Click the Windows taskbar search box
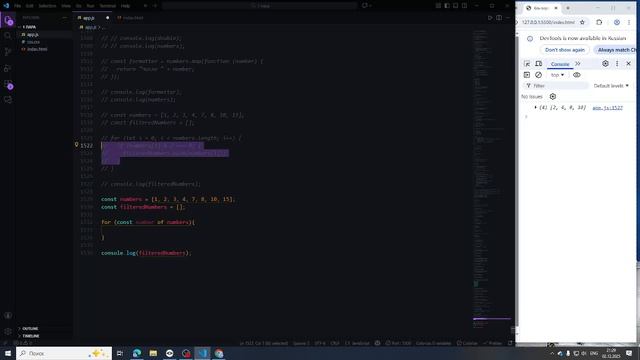The height and width of the screenshot is (360, 640). tap(64, 353)
